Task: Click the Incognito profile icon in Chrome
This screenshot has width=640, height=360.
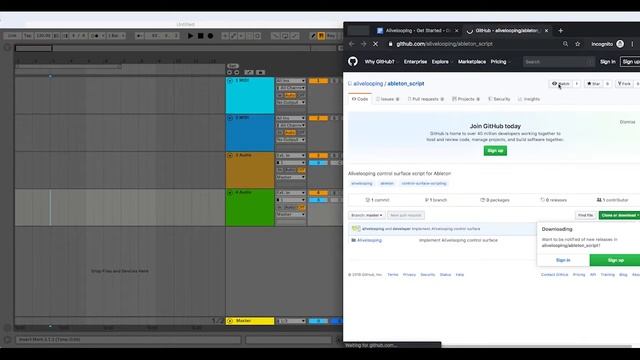Action: 620,44
